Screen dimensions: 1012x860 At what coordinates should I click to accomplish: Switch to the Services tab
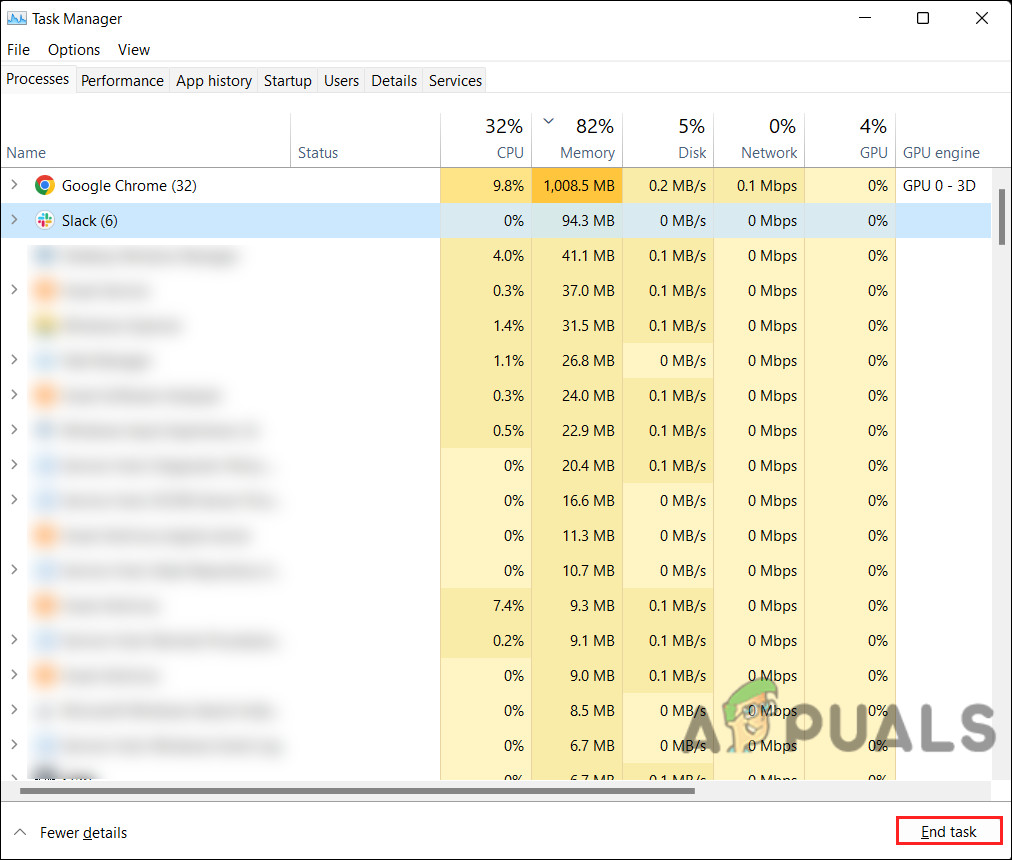[454, 80]
